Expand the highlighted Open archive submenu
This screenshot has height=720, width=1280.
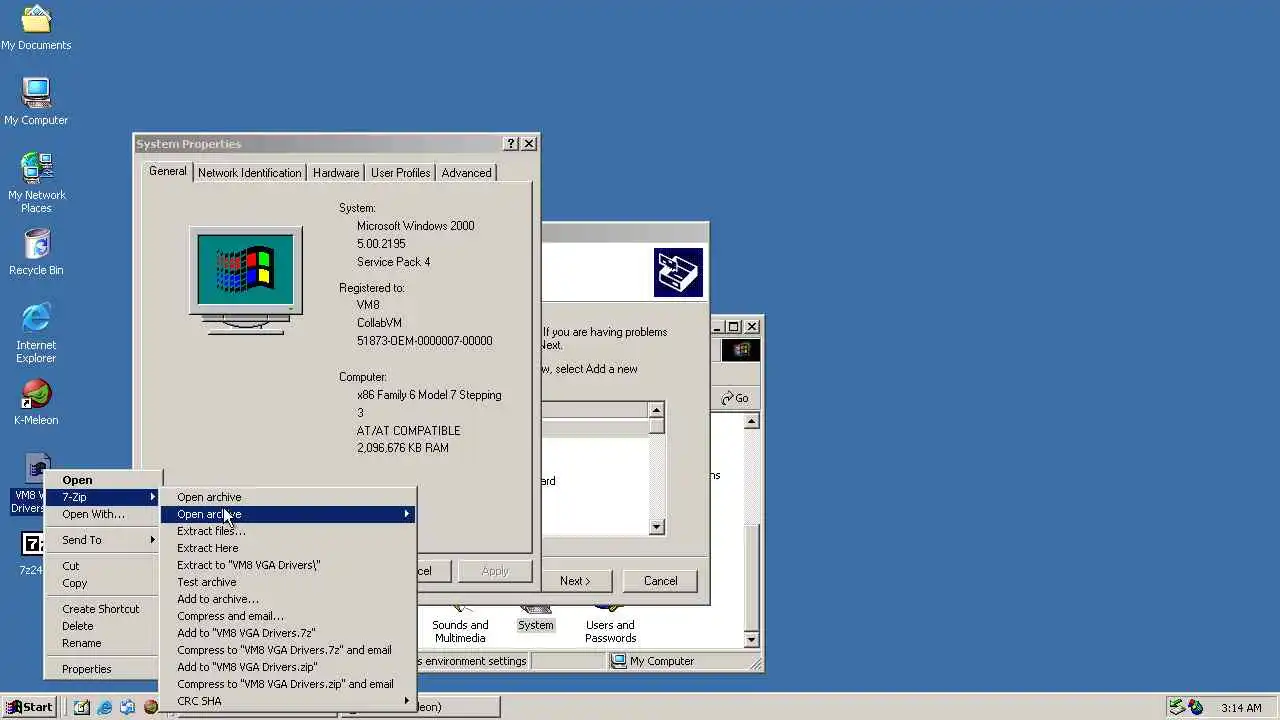tap(288, 514)
